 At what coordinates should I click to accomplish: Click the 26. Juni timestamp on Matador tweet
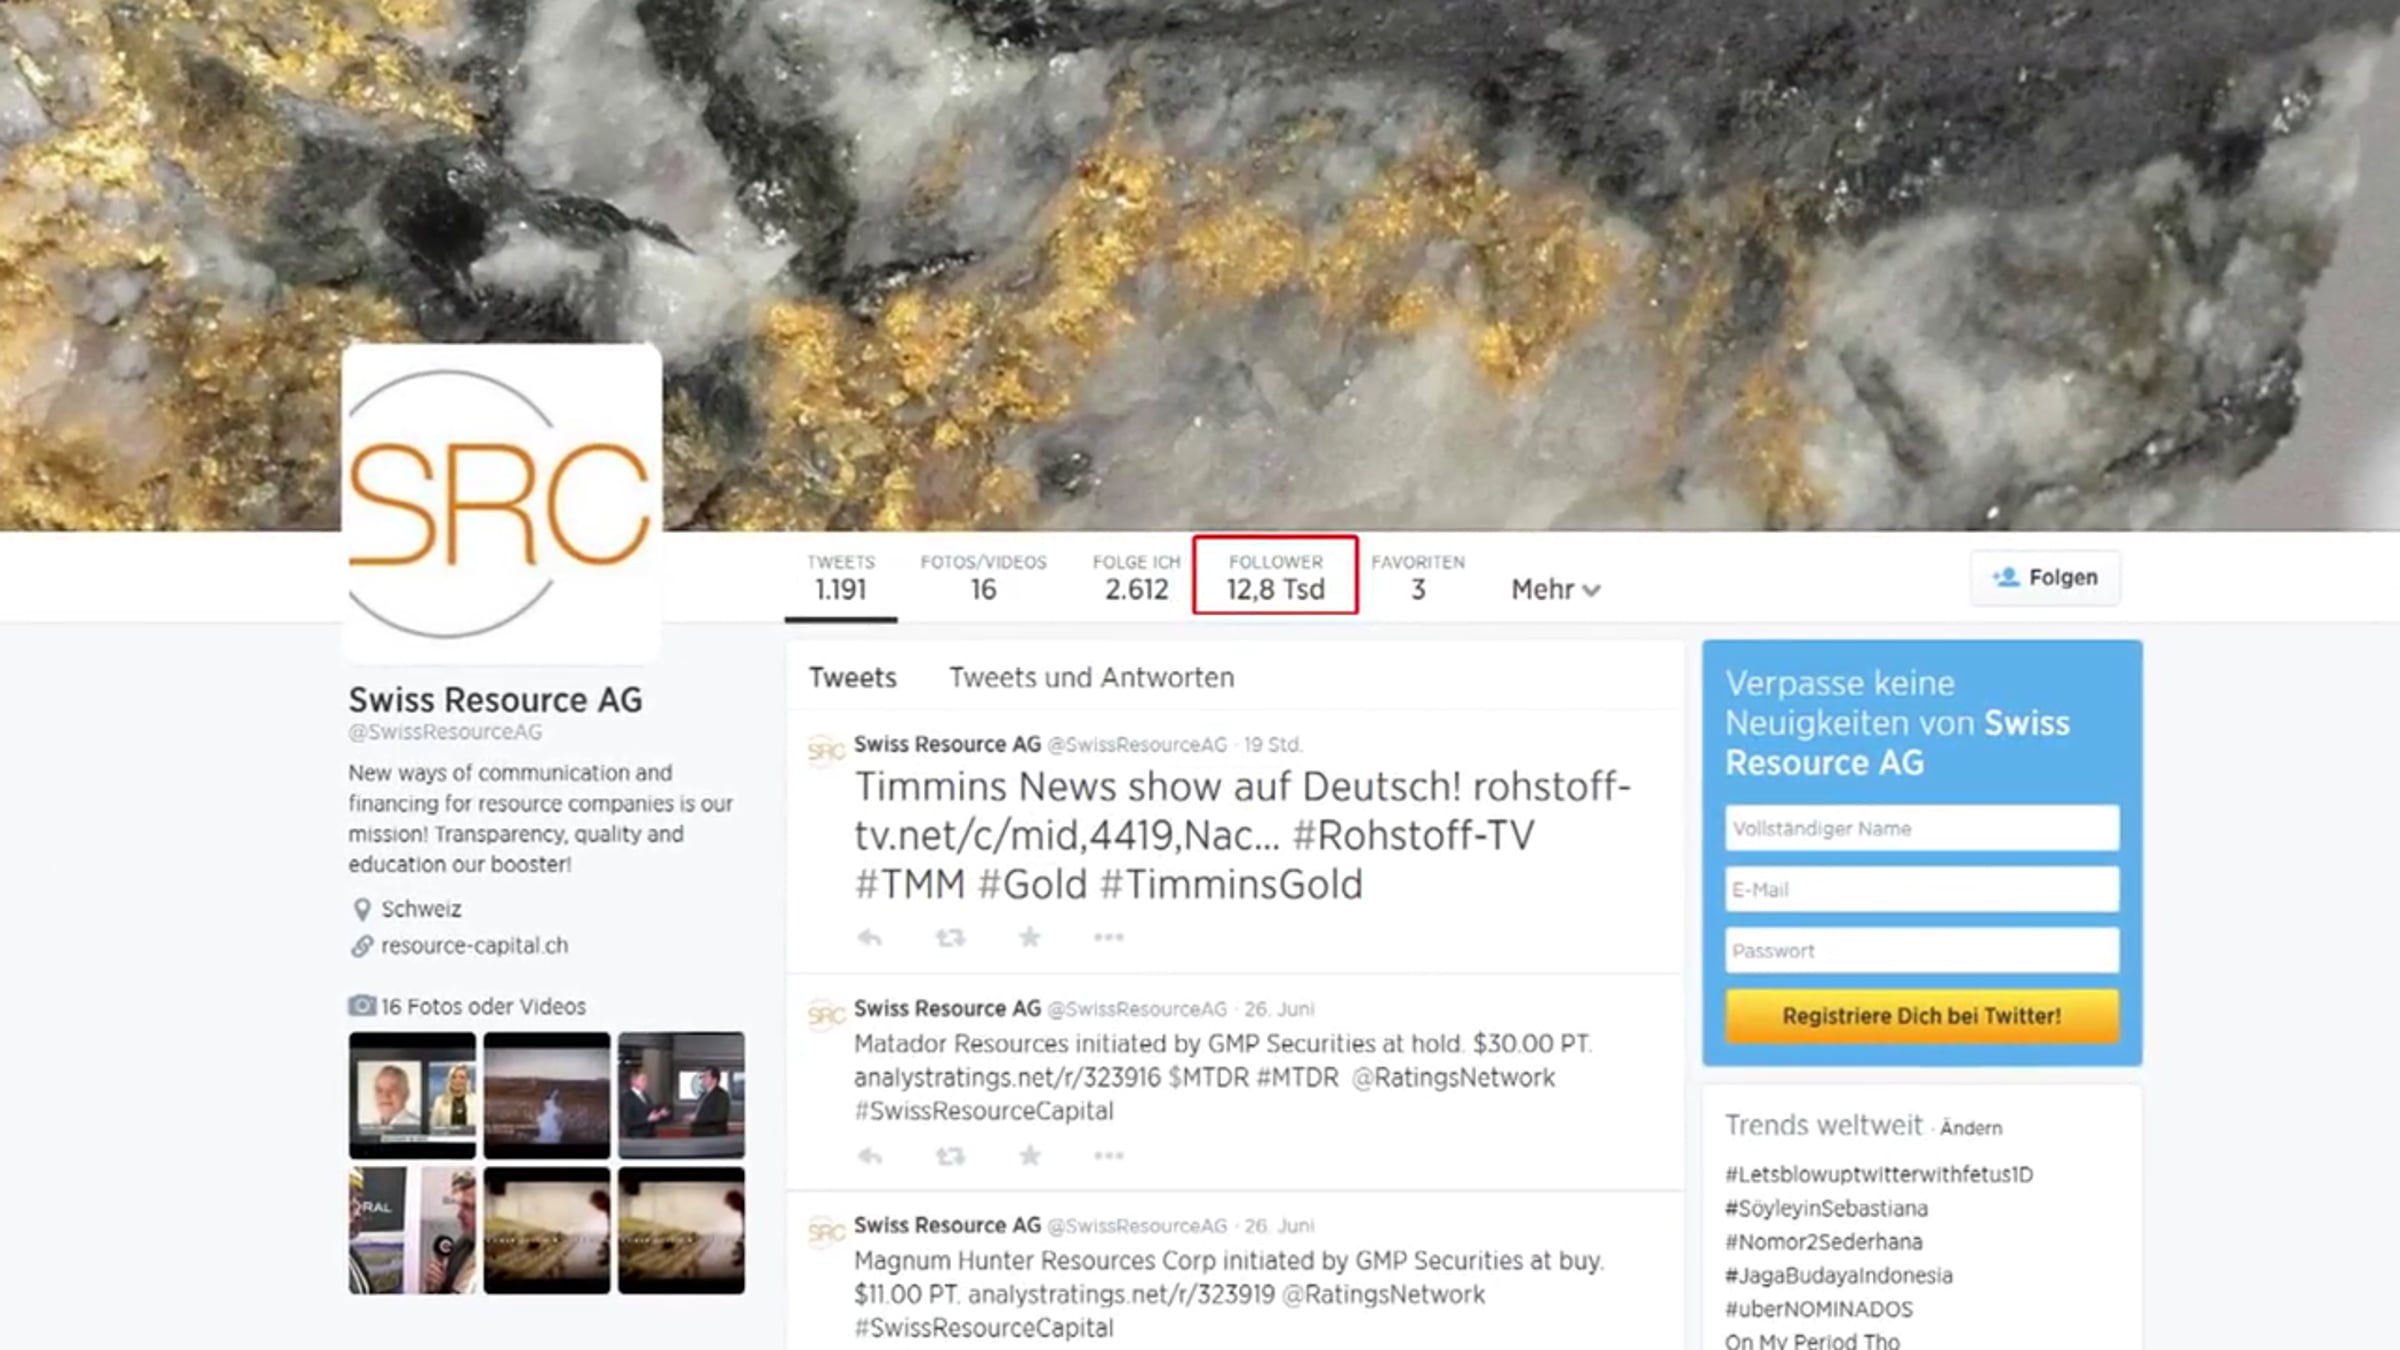(x=1279, y=1009)
